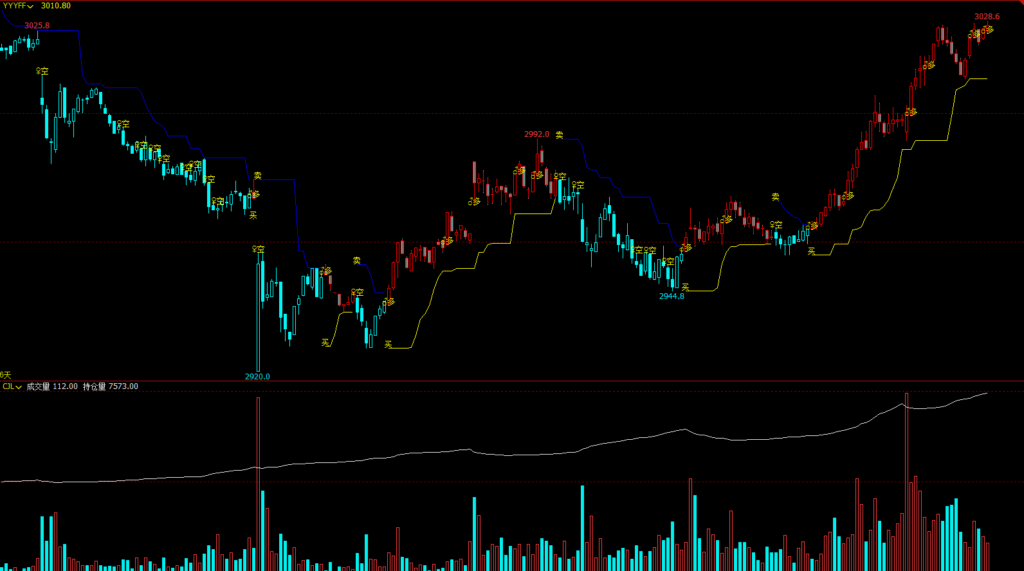The image size is (1024, 571).
Task: Click the 成交量 112.00 volume readout
Action: point(52,386)
